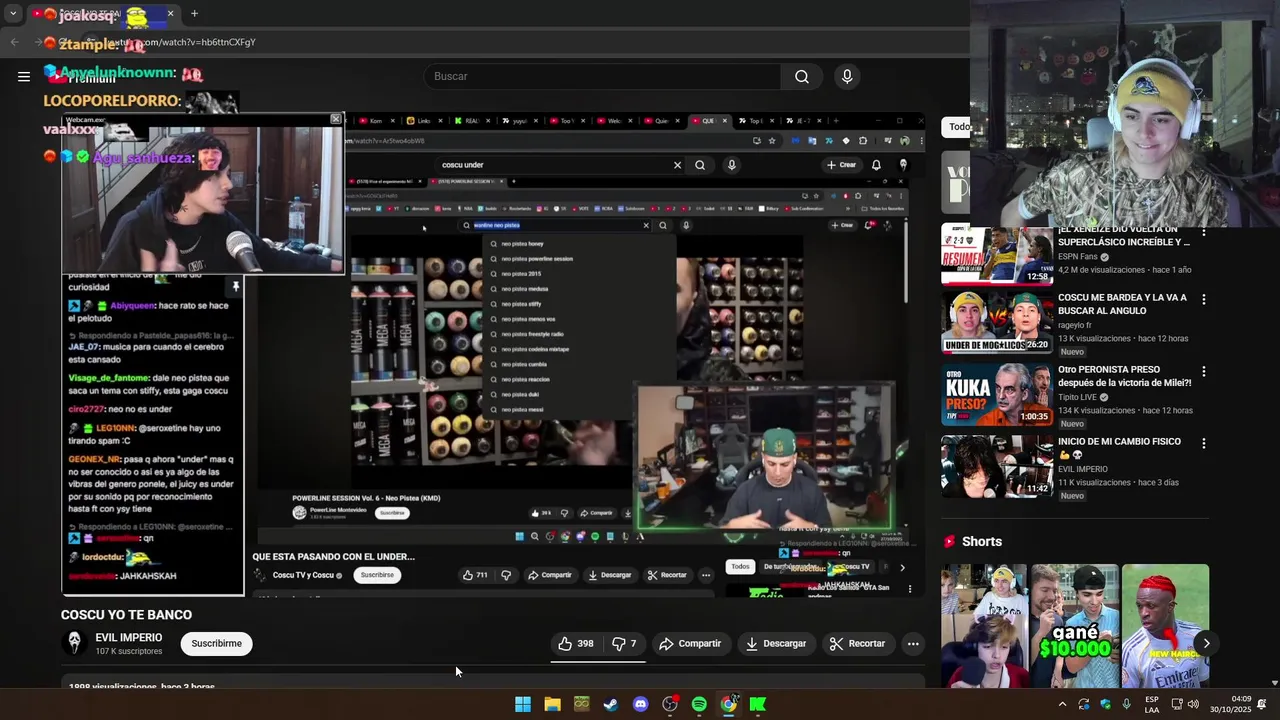1280x720 pixels.
Task: Open INICIO DE MI CAMBIO FISICO thumbnail
Action: point(997,466)
